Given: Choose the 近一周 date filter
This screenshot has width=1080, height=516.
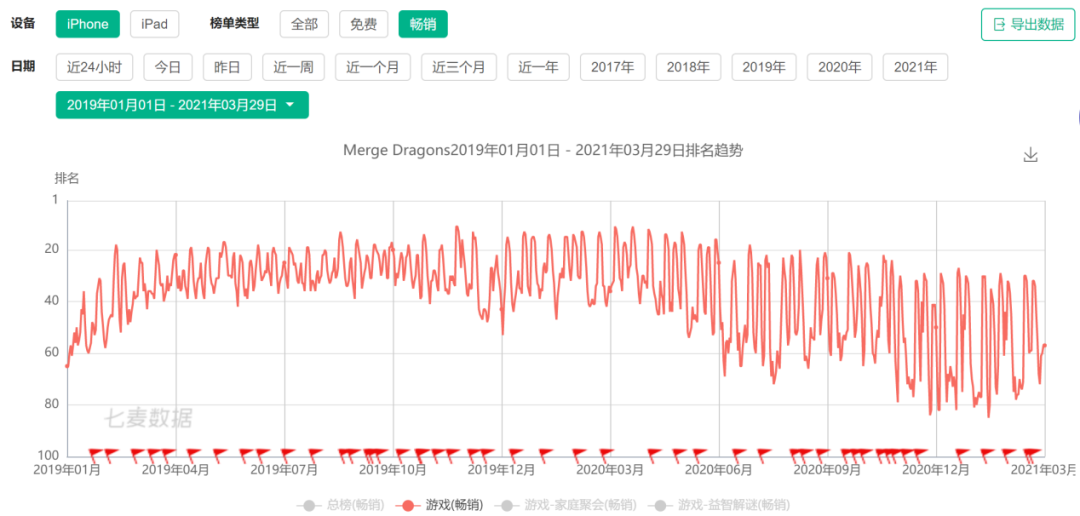Looking at the screenshot, I should pos(294,67).
